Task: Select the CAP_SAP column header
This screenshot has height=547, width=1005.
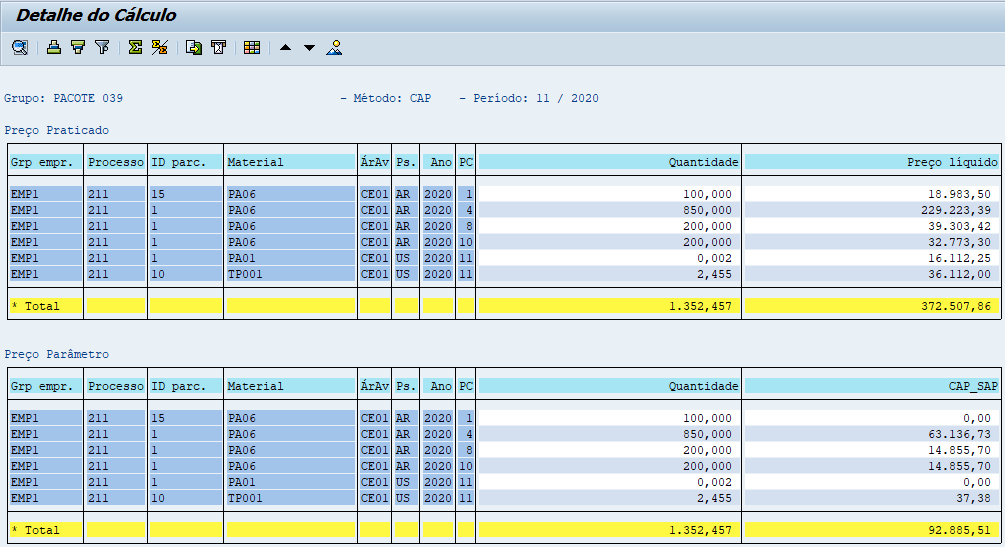Action: (871, 386)
